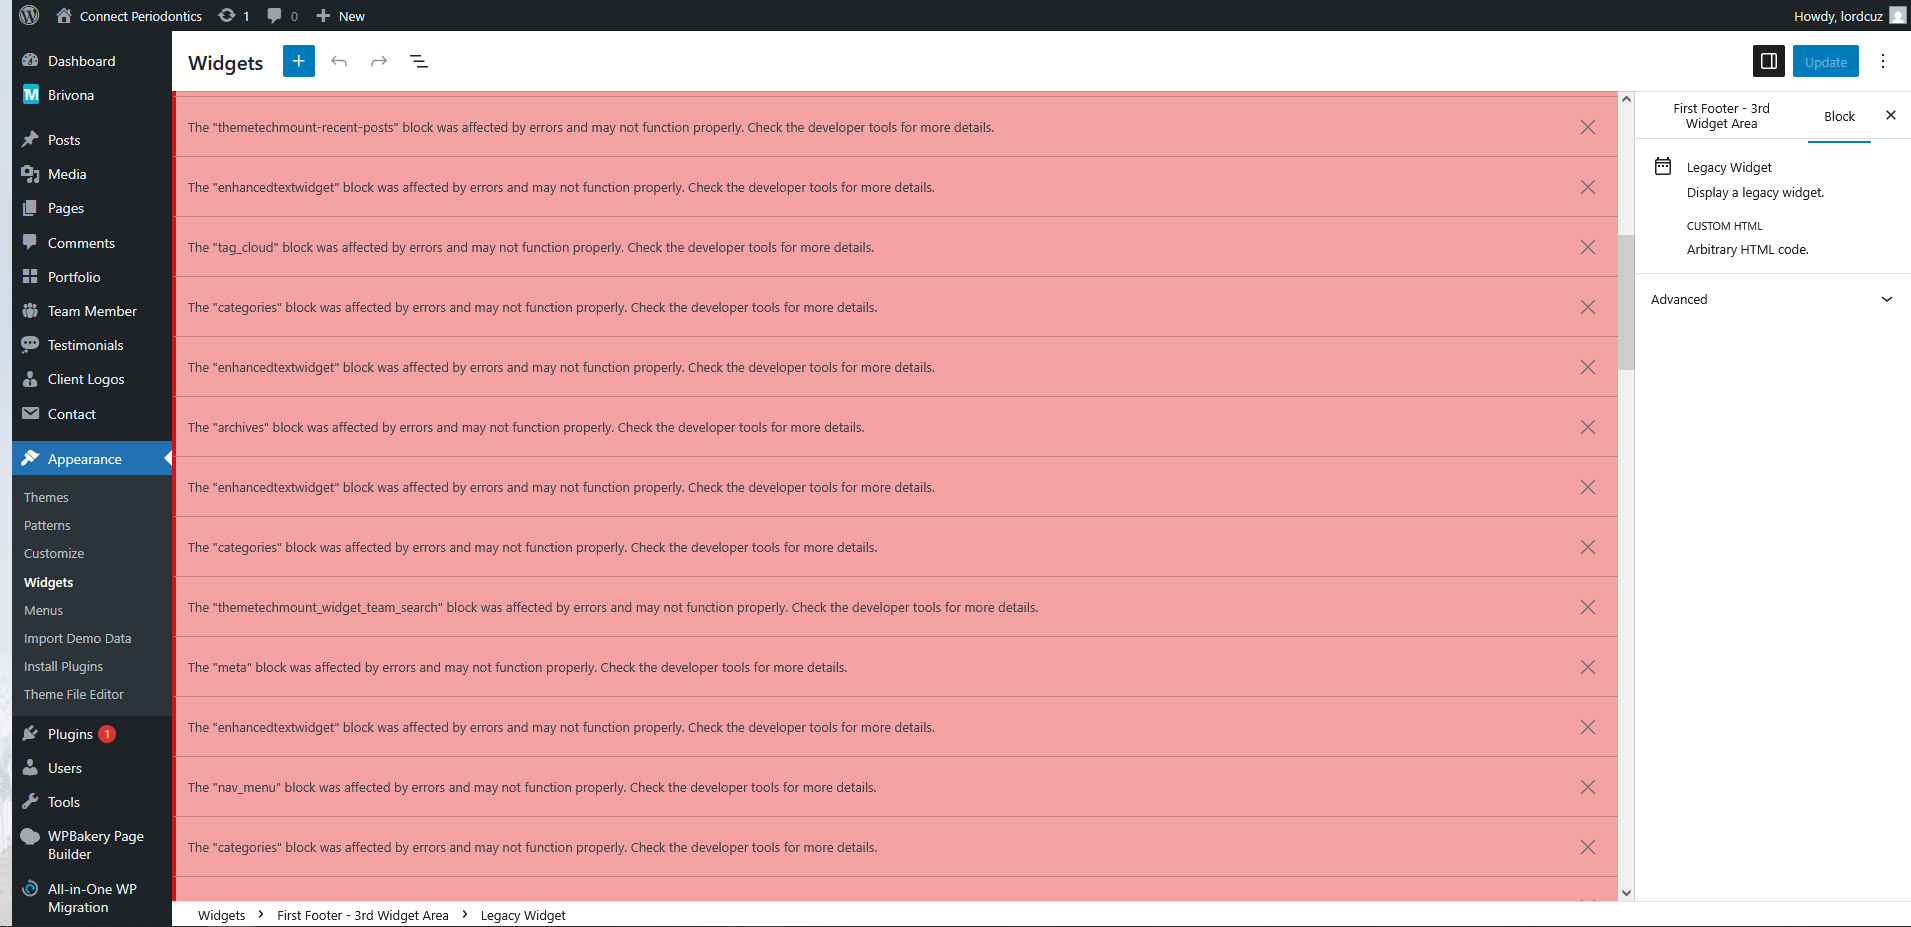Open the Customize submenu link
Viewport: 1911px width, 927px height.
coord(54,553)
